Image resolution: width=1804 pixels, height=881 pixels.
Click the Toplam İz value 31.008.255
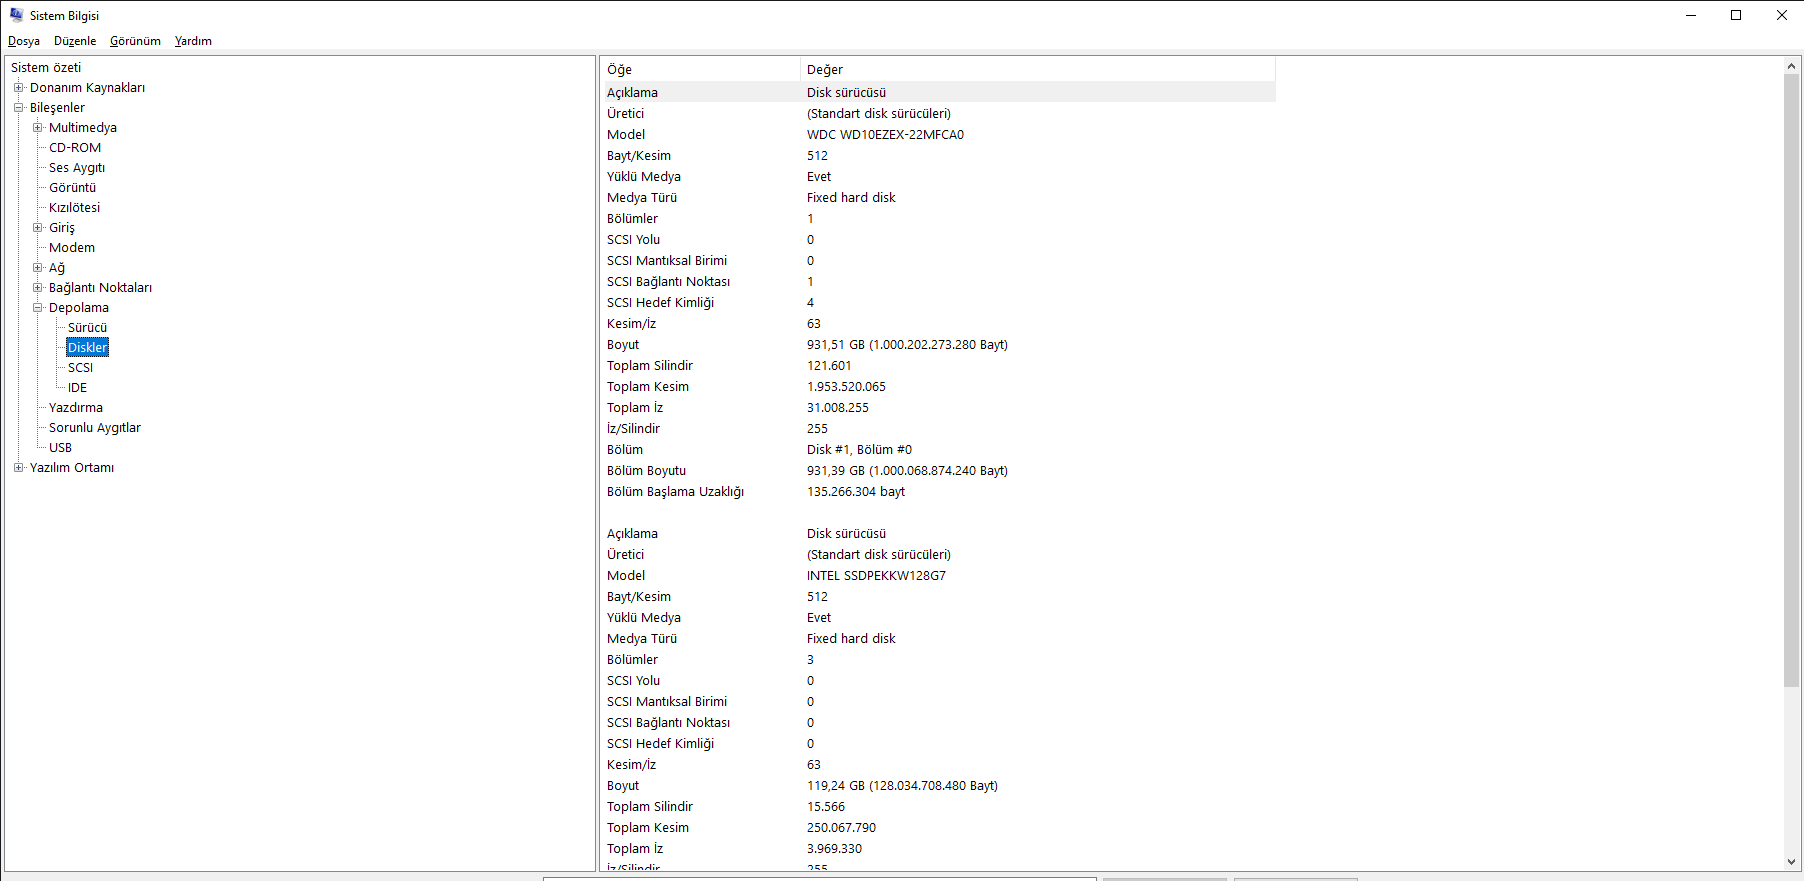pos(838,408)
